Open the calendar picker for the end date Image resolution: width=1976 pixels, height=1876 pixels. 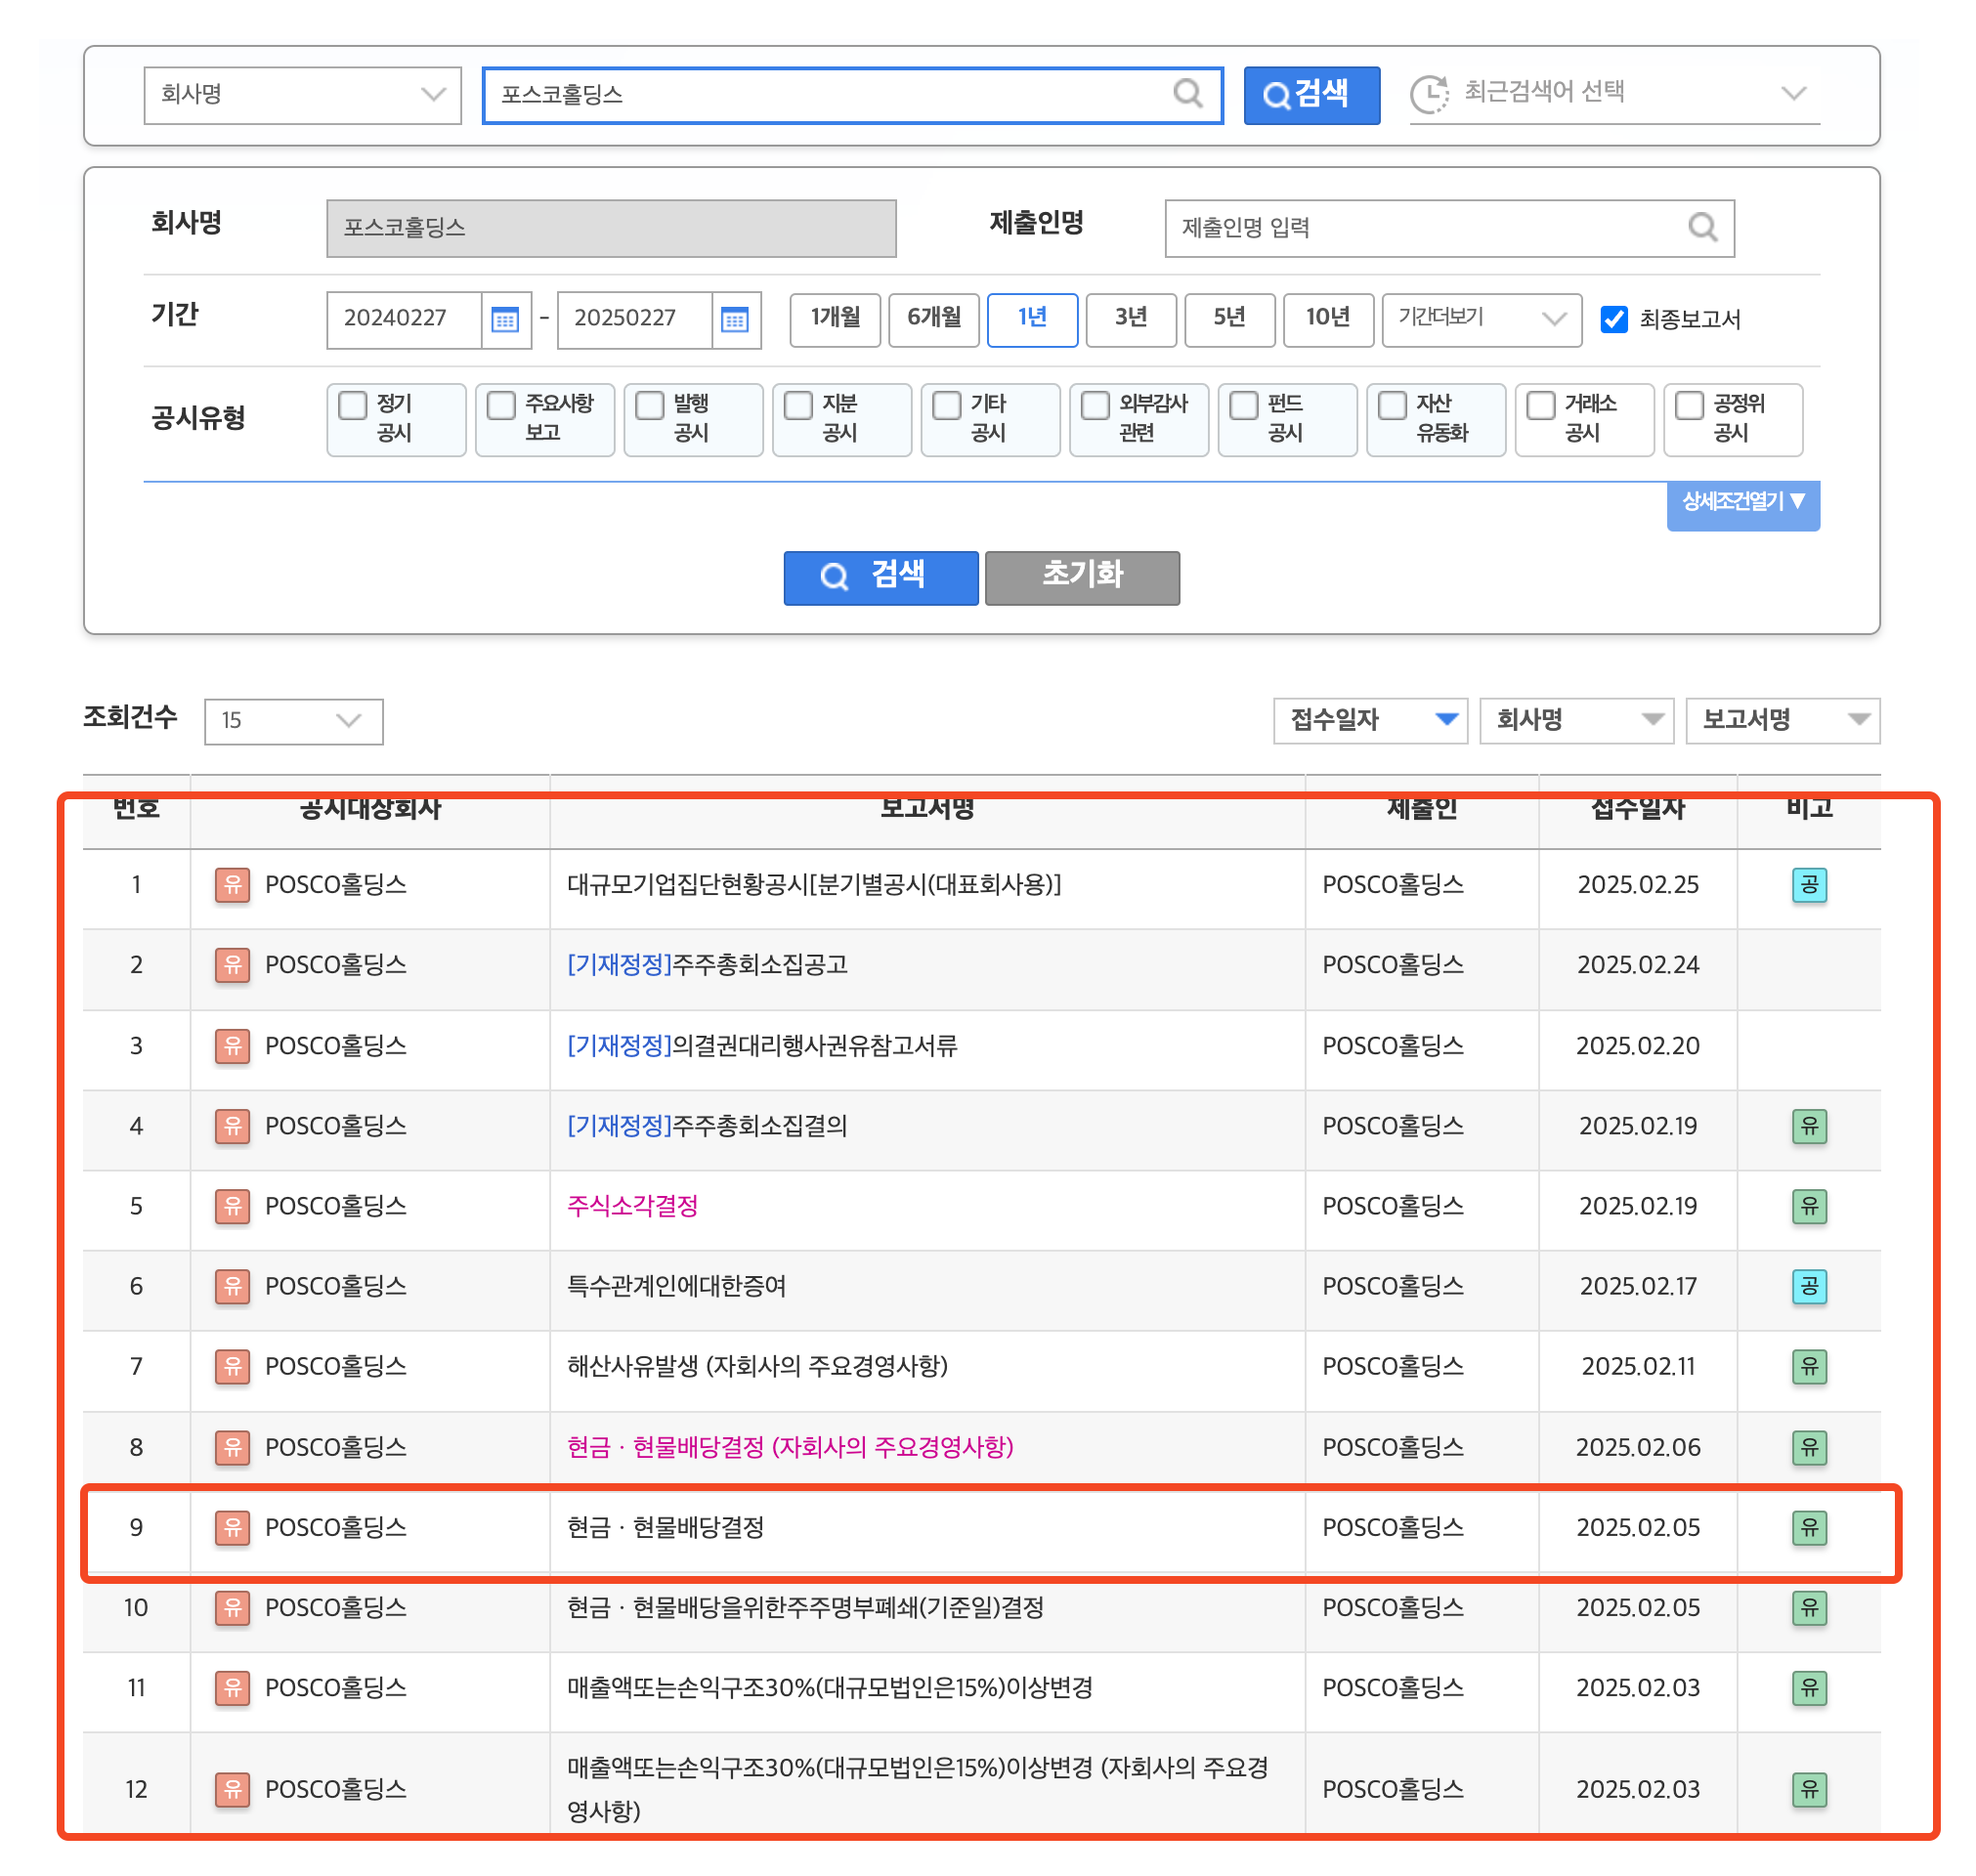(735, 320)
